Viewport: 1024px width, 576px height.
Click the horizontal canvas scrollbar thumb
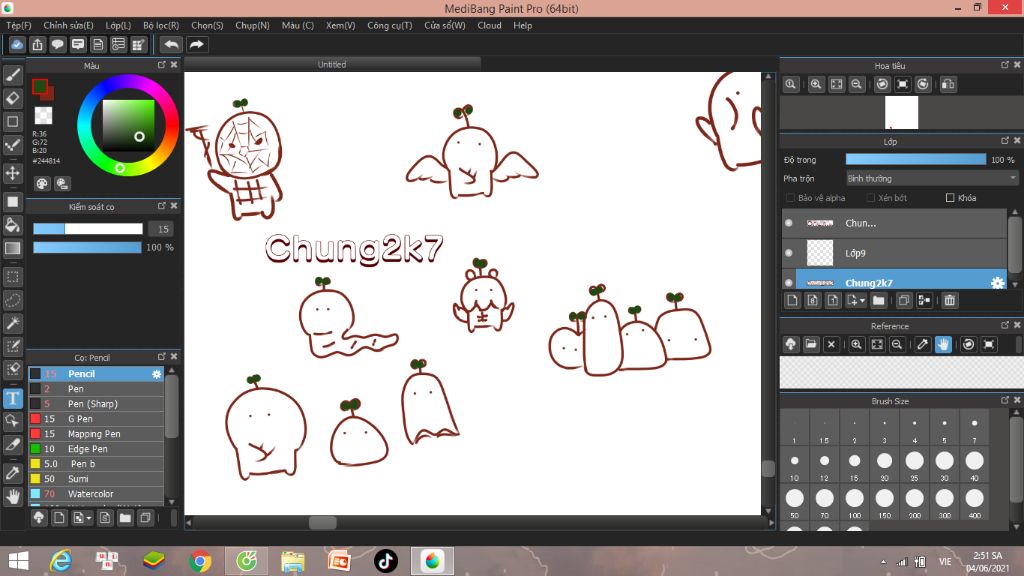(323, 522)
